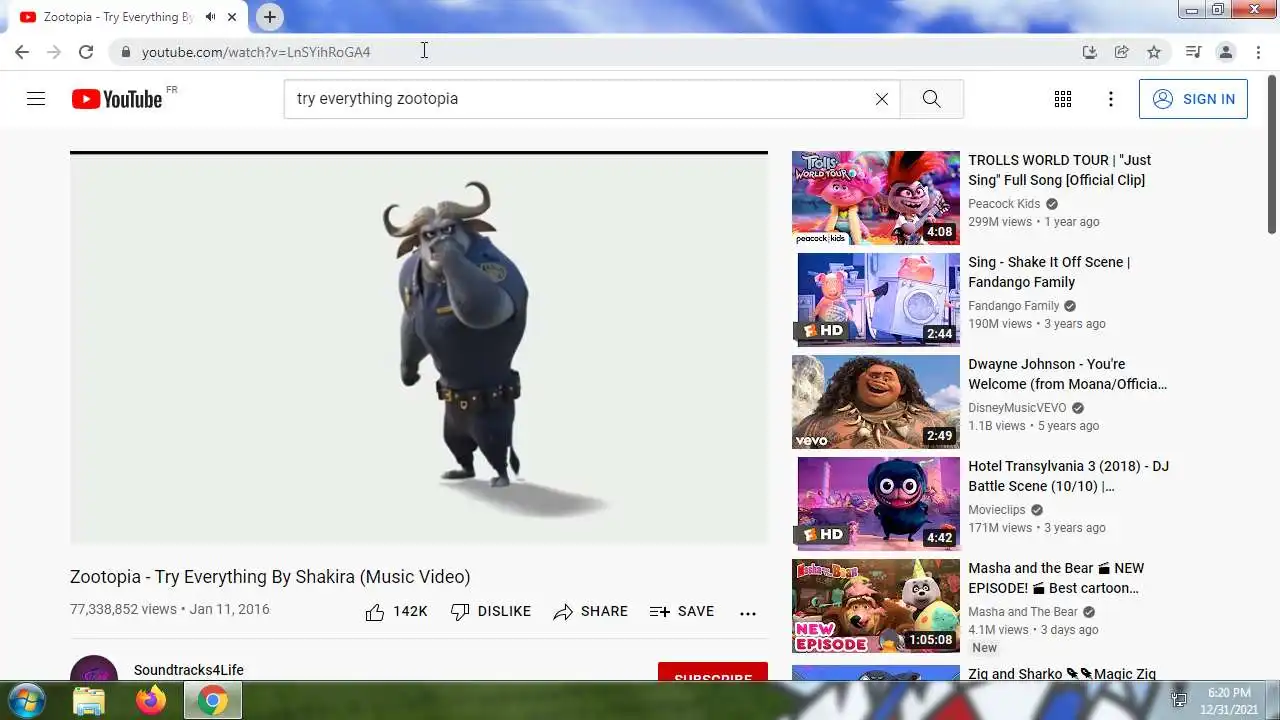Click the '77,338,852 views' text

pyautogui.click(x=123, y=609)
